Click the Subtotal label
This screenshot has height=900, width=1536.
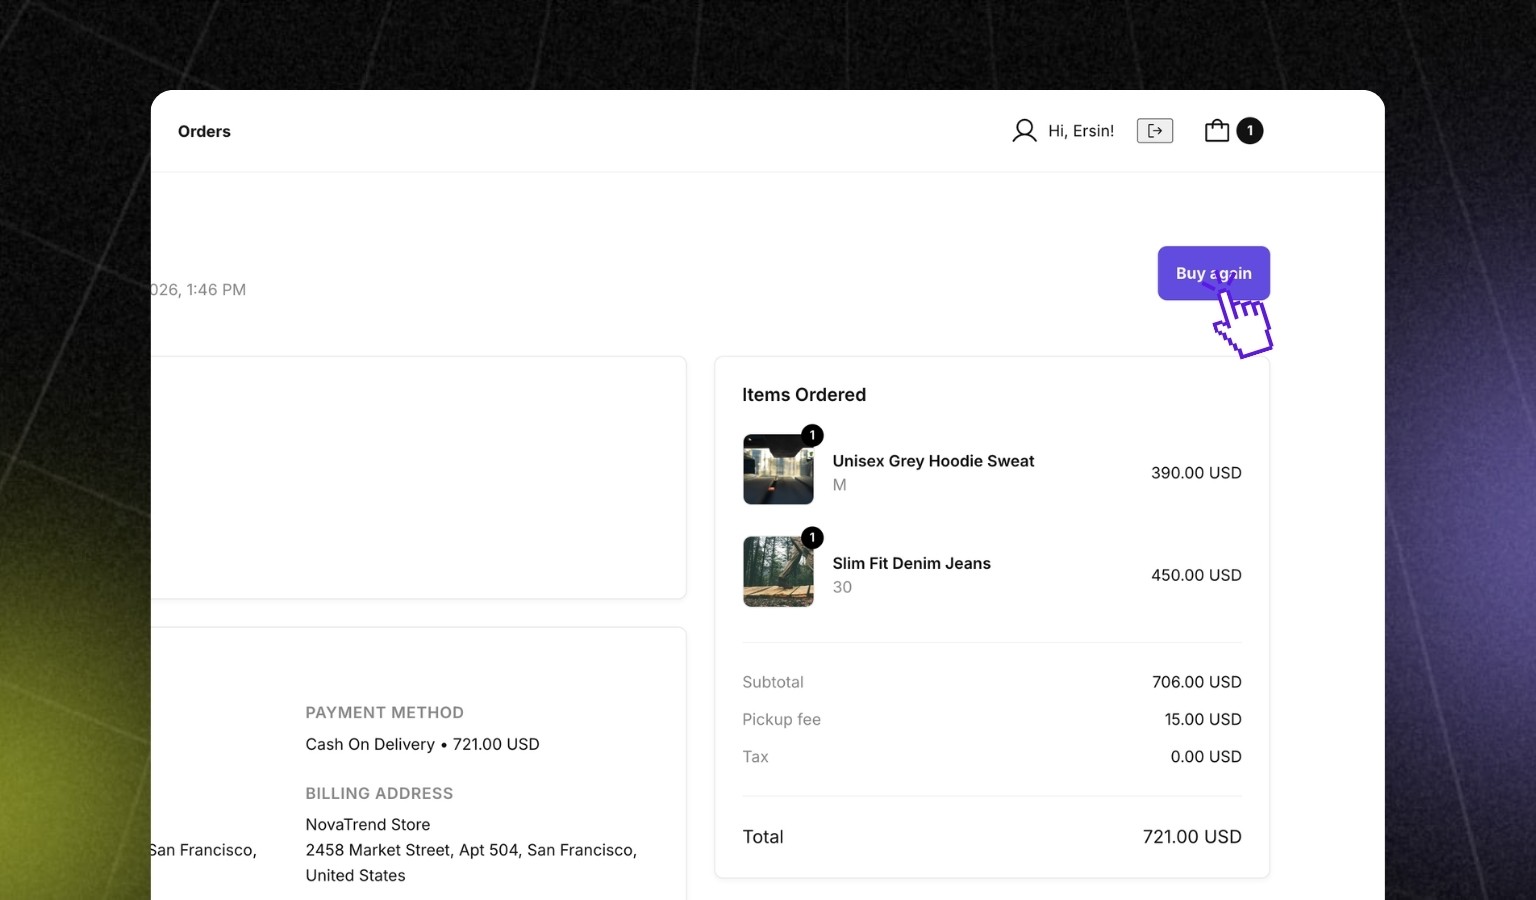click(773, 682)
